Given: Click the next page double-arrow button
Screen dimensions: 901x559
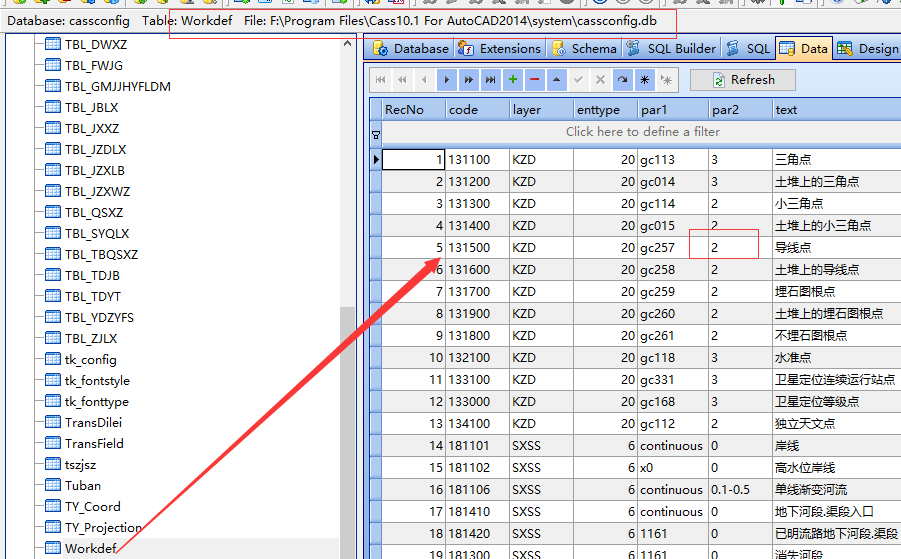Looking at the screenshot, I should pyautogui.click(x=468, y=80).
